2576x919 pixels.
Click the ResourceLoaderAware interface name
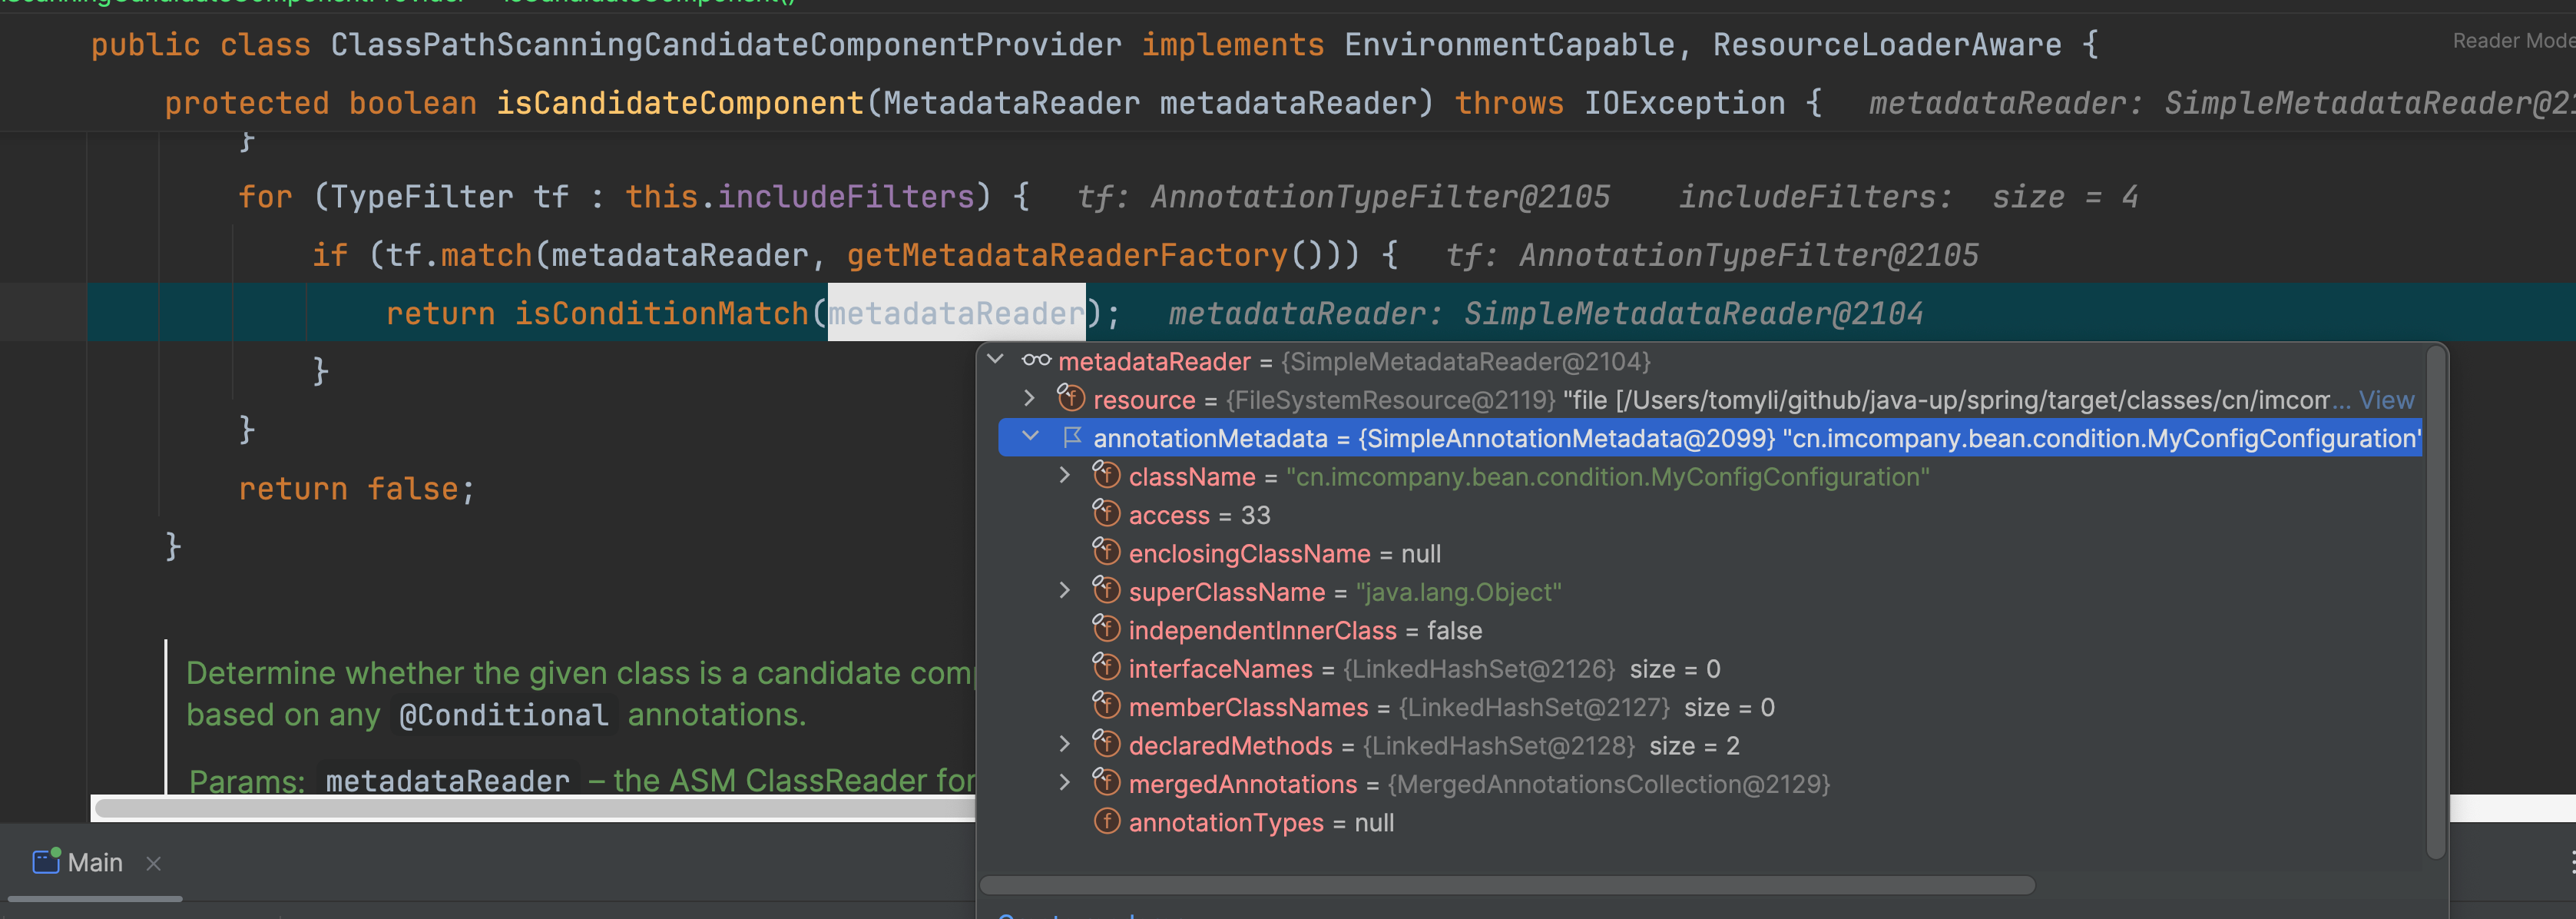pos(1887,45)
